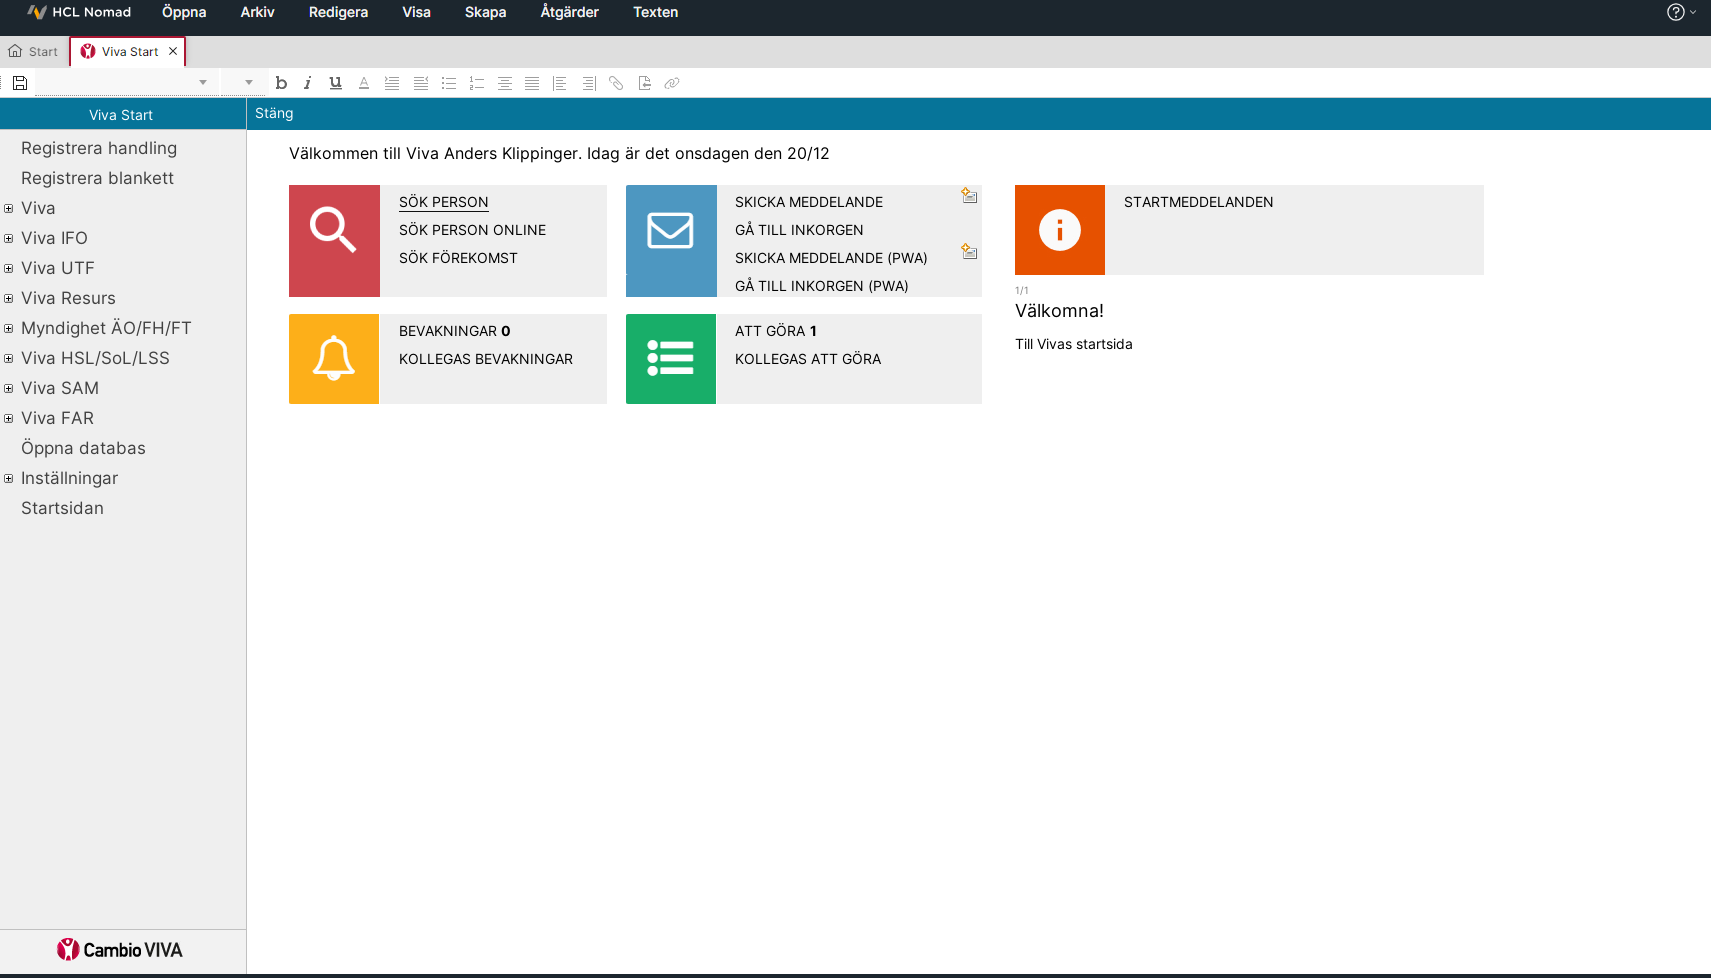Expand the Inställningar node
The height and width of the screenshot is (978, 1711).
(9, 478)
